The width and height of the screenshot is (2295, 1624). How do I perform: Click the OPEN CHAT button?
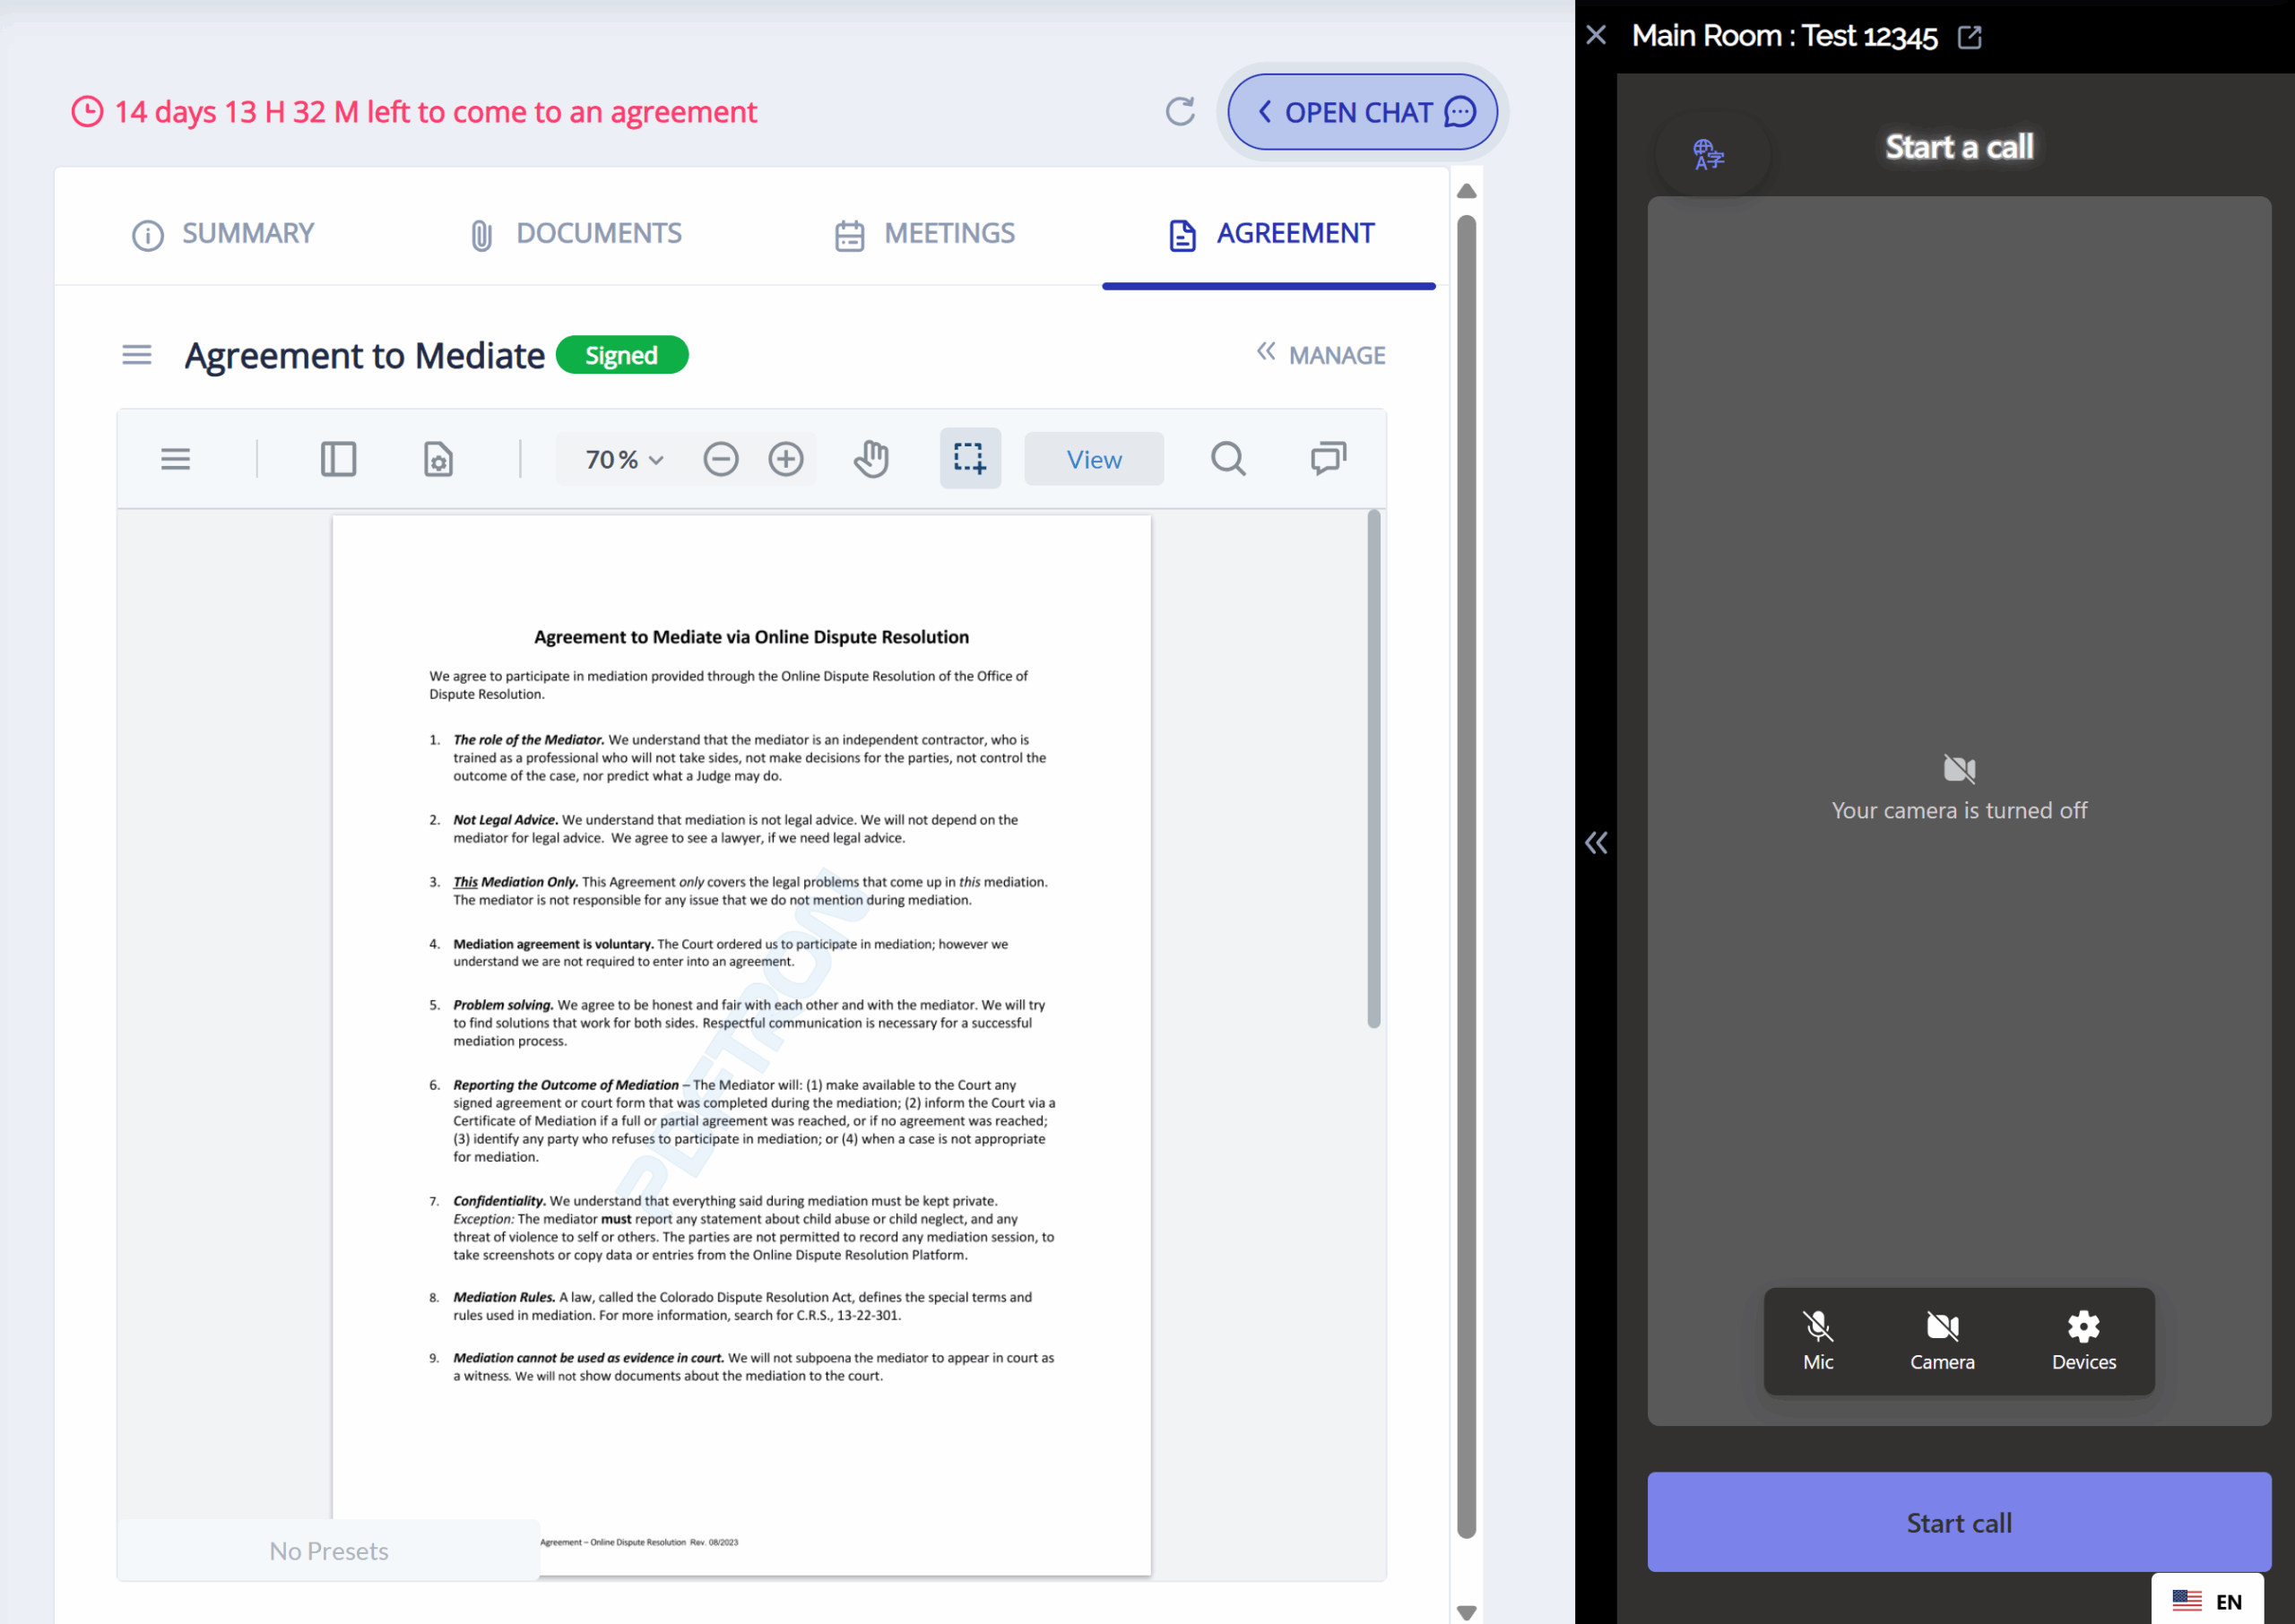tap(1362, 112)
